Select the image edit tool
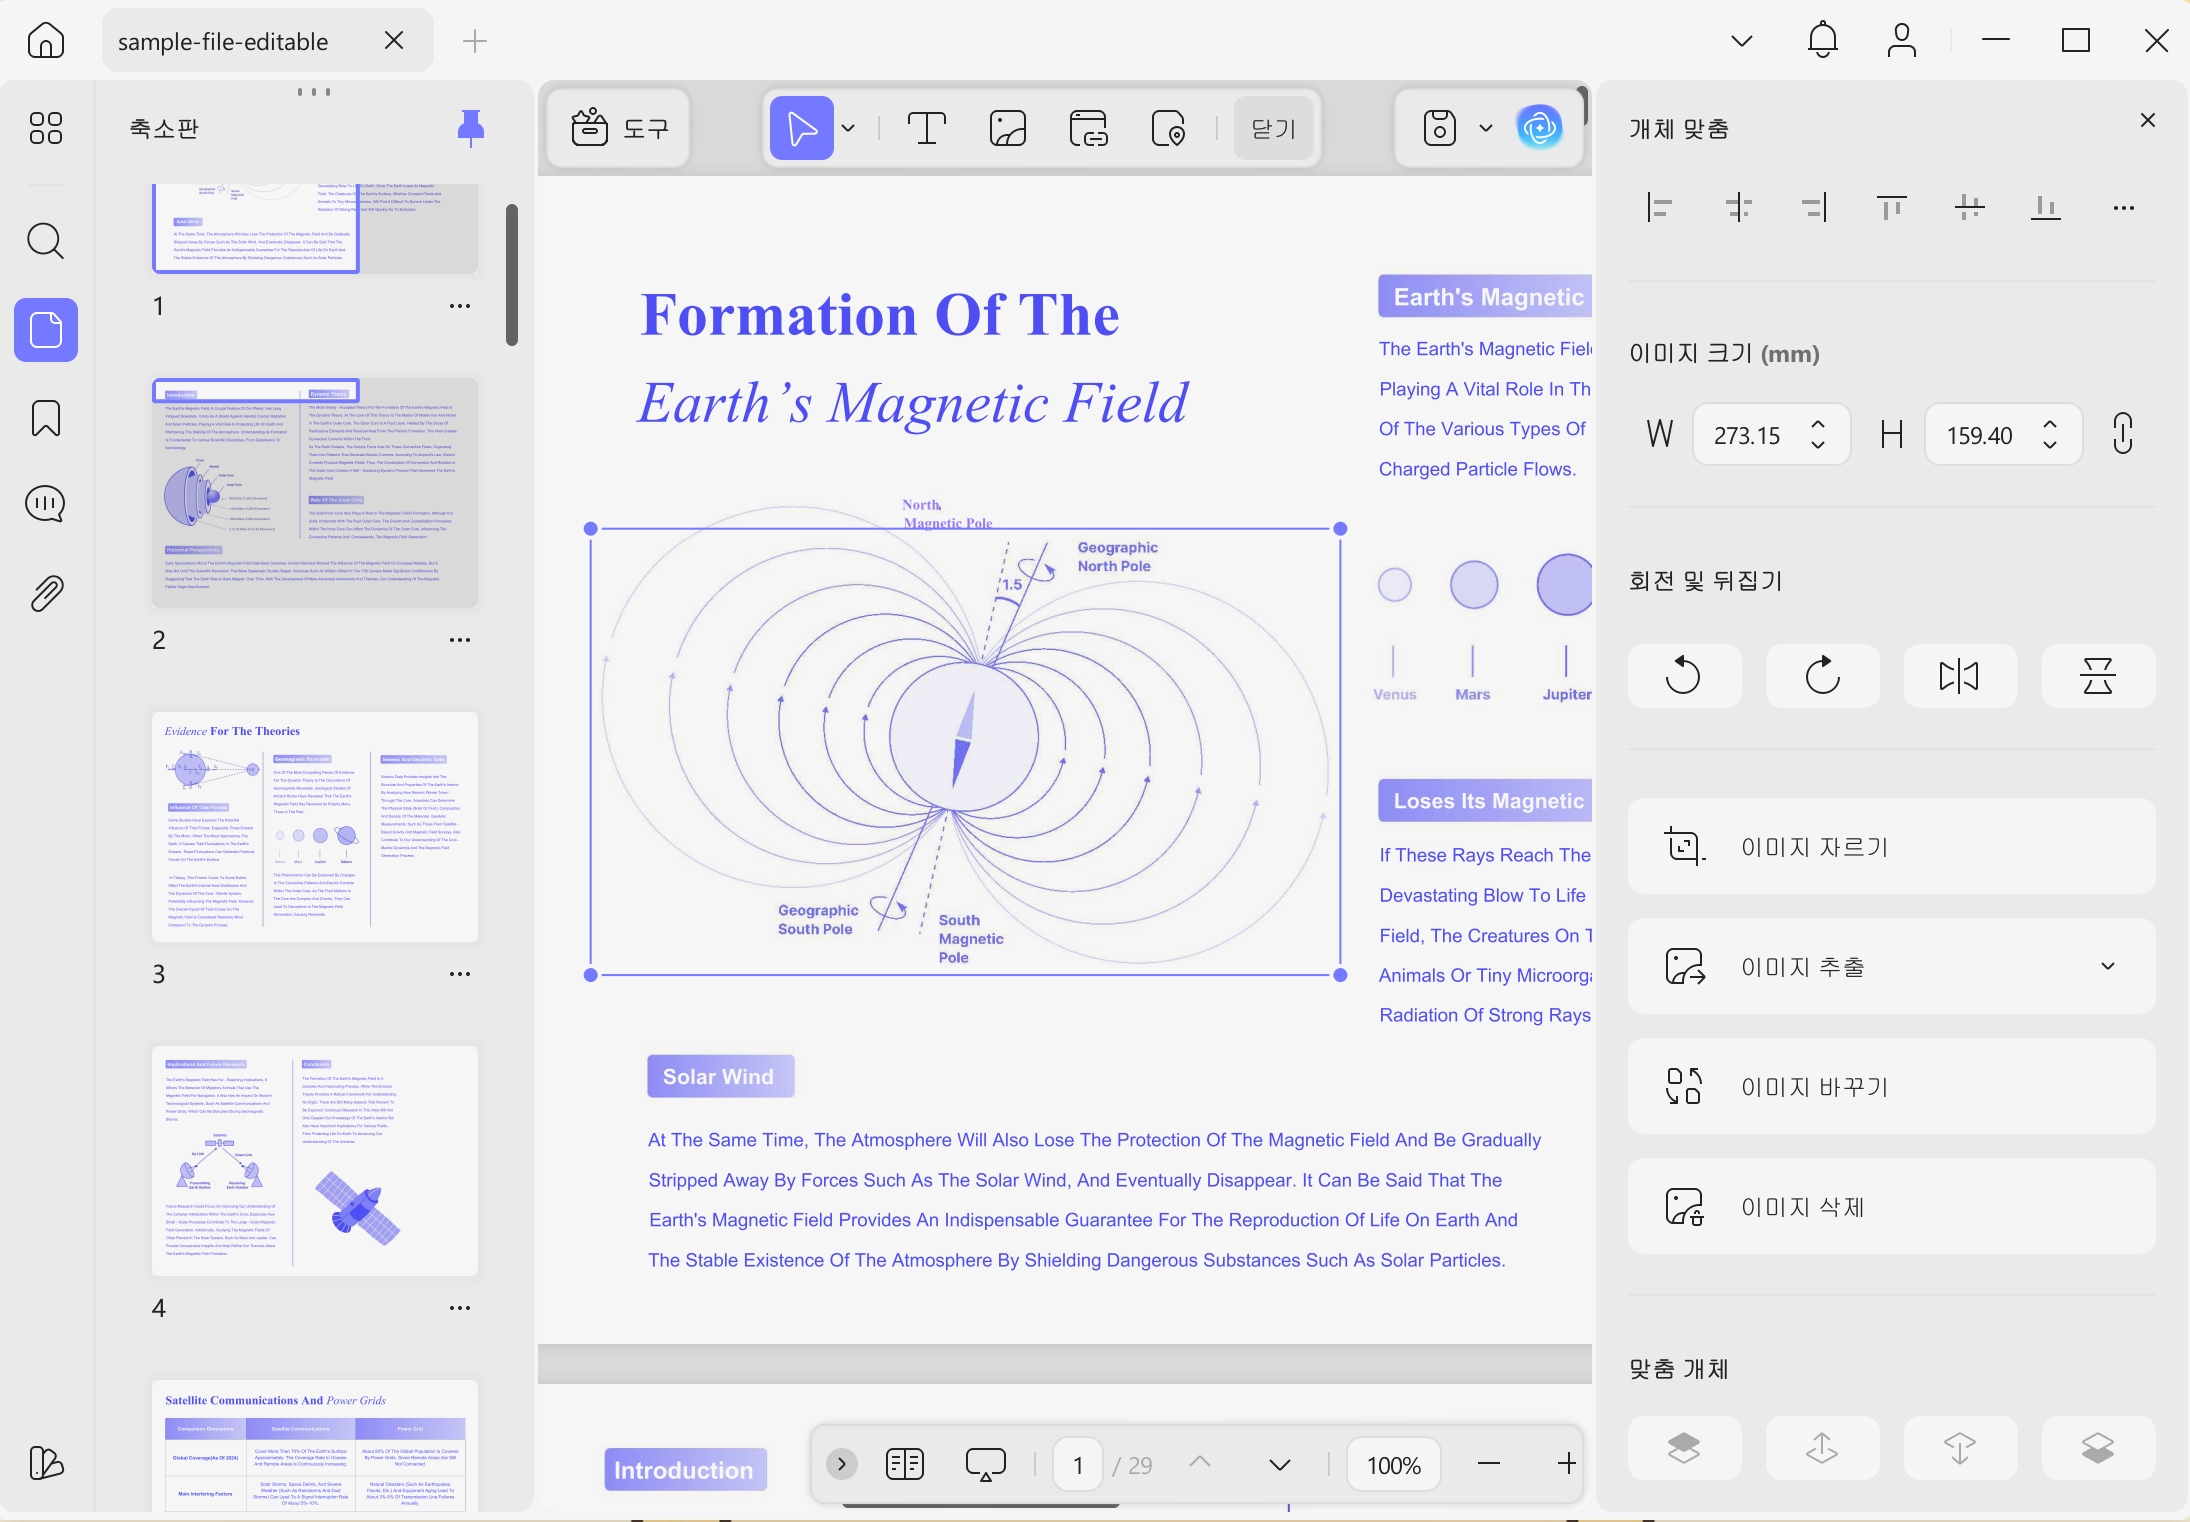 pyautogui.click(x=1008, y=128)
